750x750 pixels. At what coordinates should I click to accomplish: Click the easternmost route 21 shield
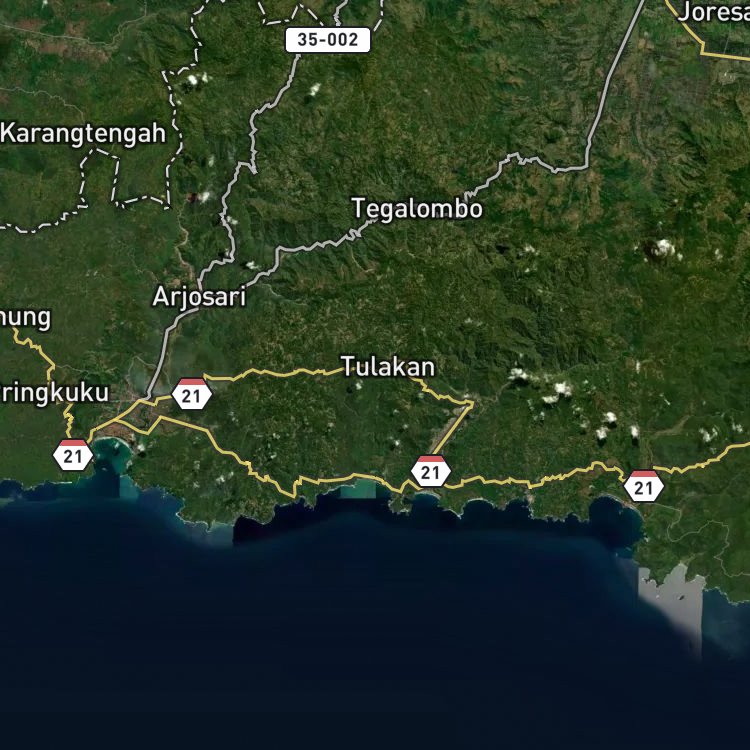[x=643, y=486]
